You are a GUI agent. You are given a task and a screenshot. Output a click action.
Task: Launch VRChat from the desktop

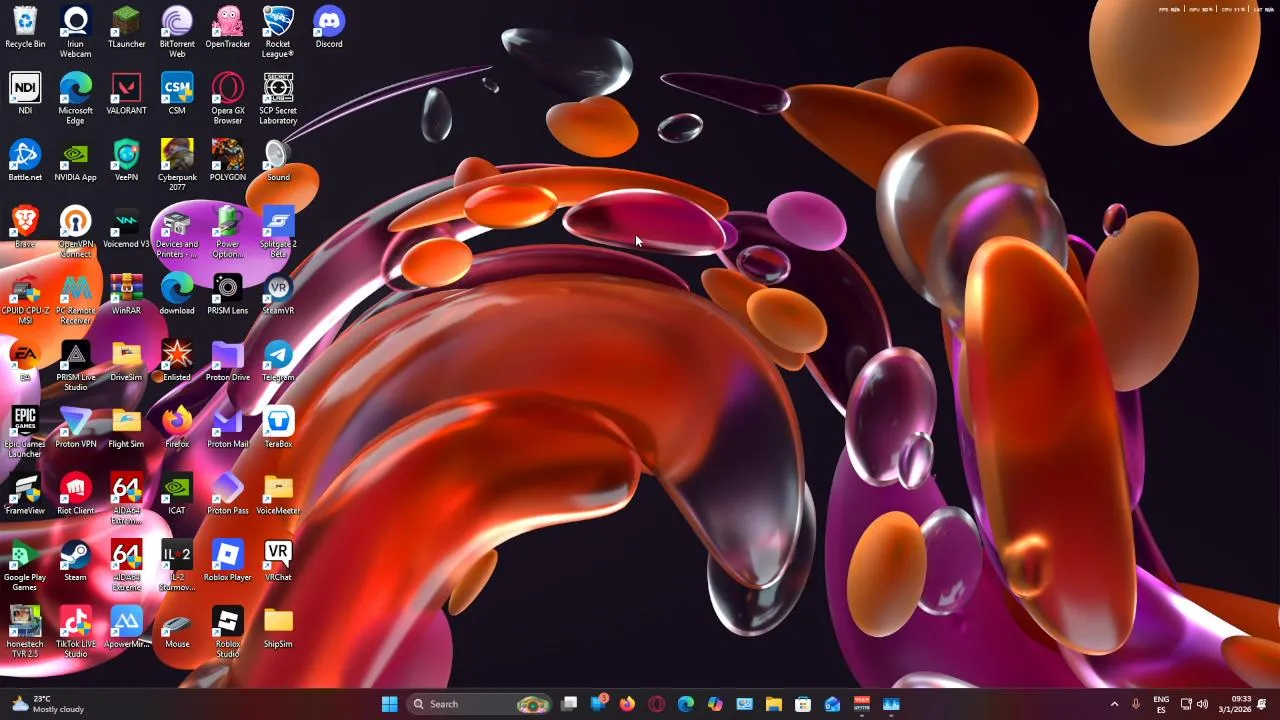(278, 561)
